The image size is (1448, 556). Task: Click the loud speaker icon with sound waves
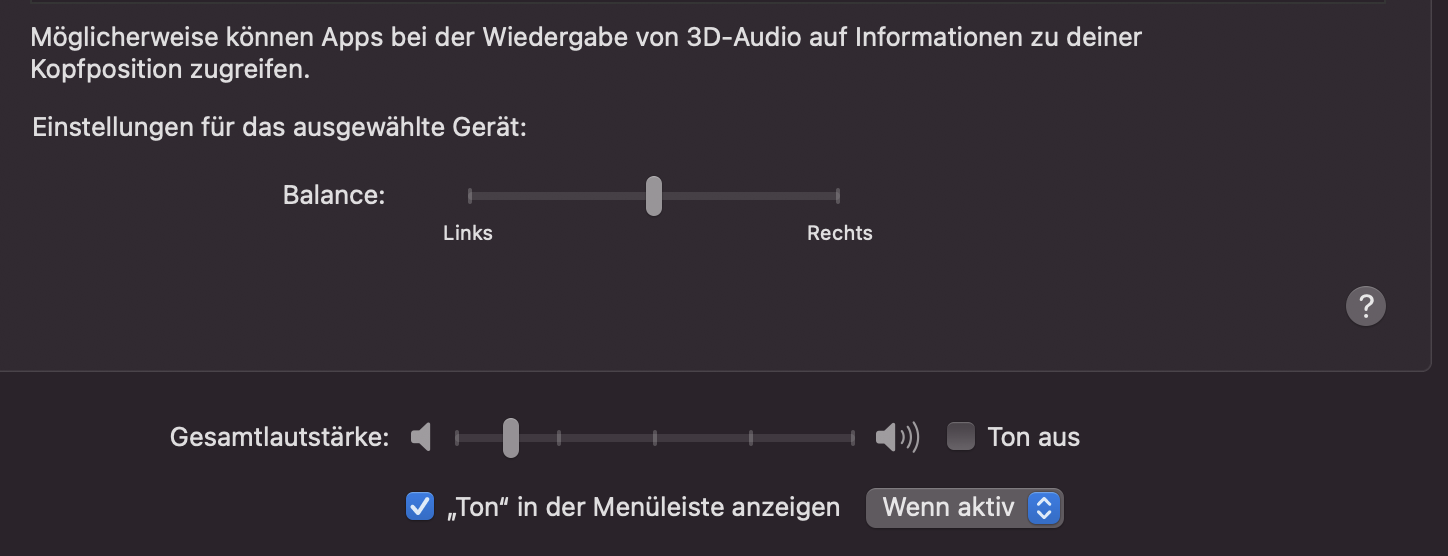tap(896, 437)
